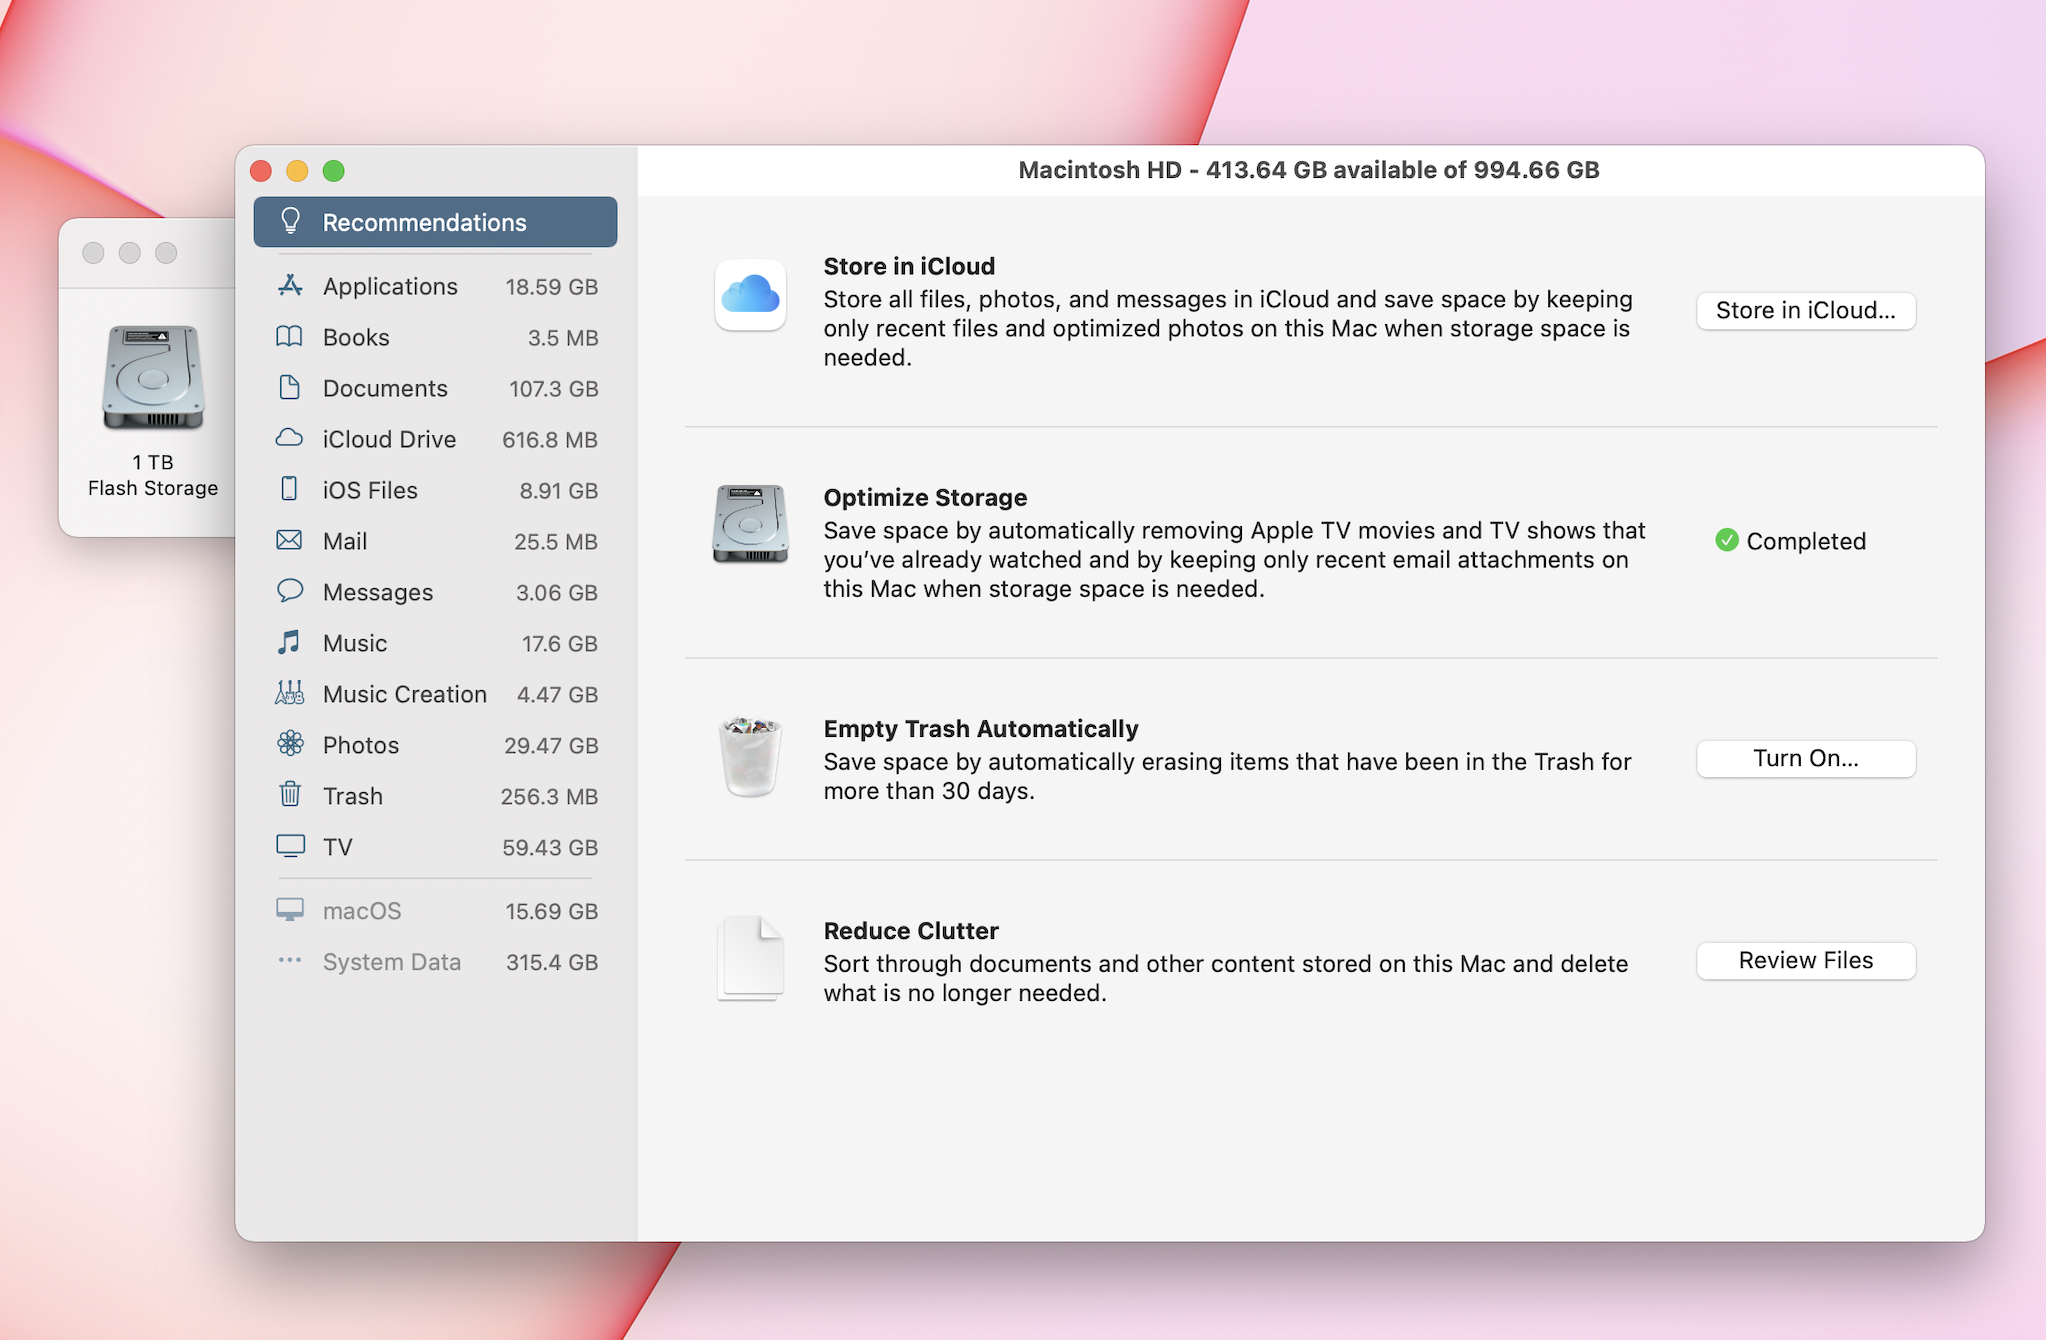Click the Review Files button
The image size is (2046, 1340).
[1805, 961]
